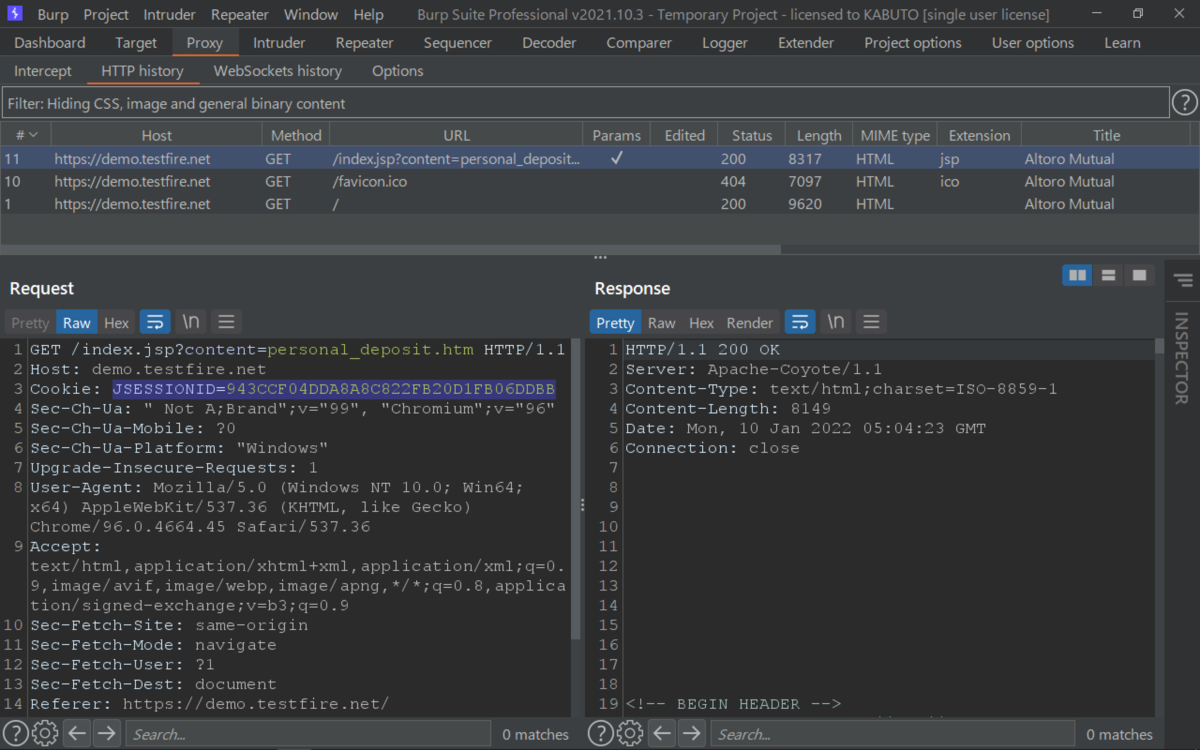Click the Response panel vertical scrollbar
The image size is (1200, 750).
tap(1160, 347)
